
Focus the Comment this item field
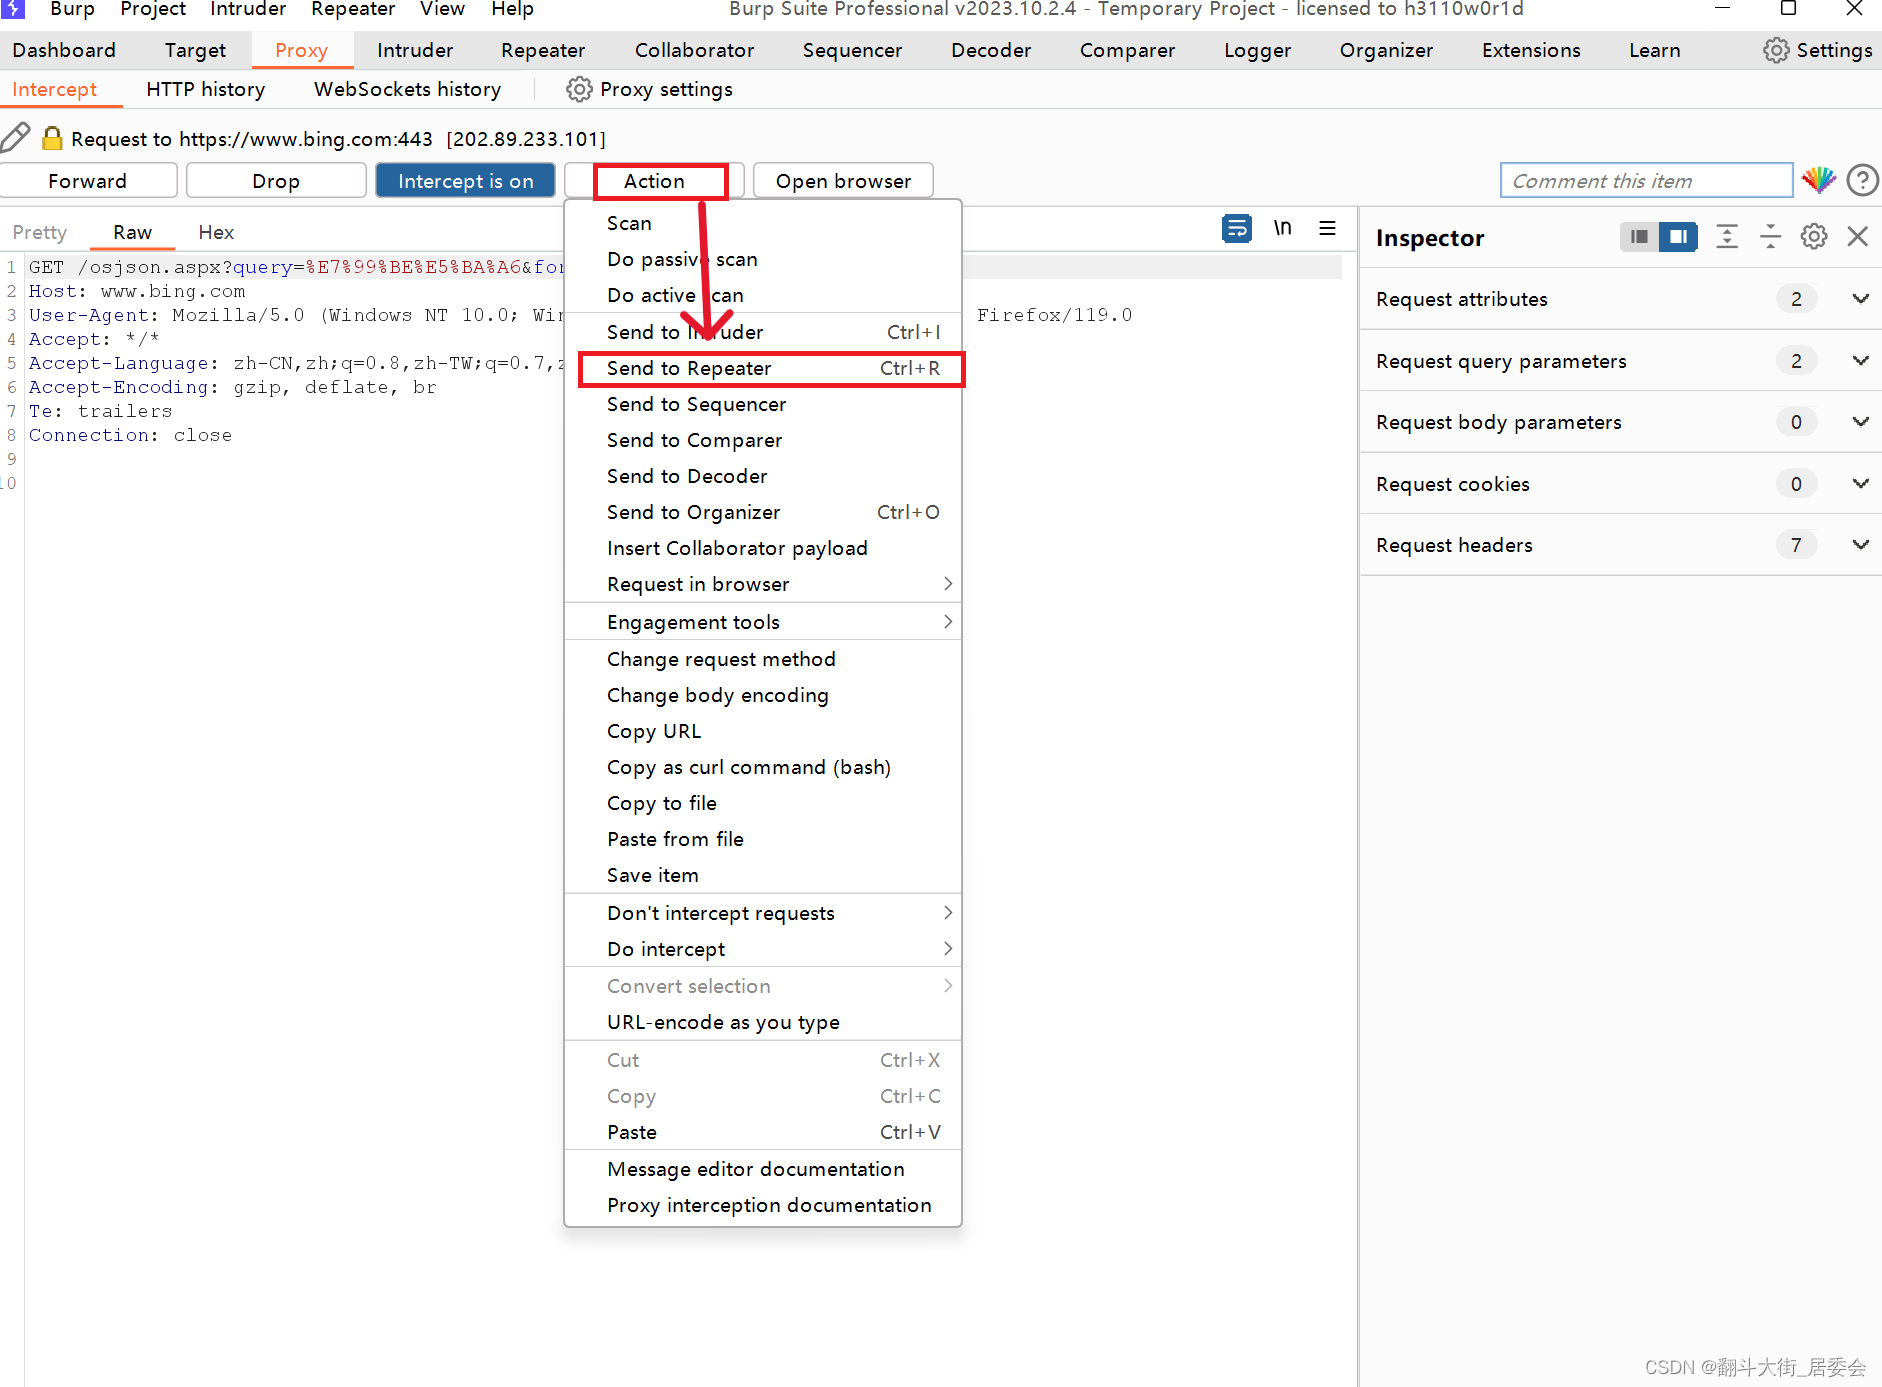point(1646,181)
